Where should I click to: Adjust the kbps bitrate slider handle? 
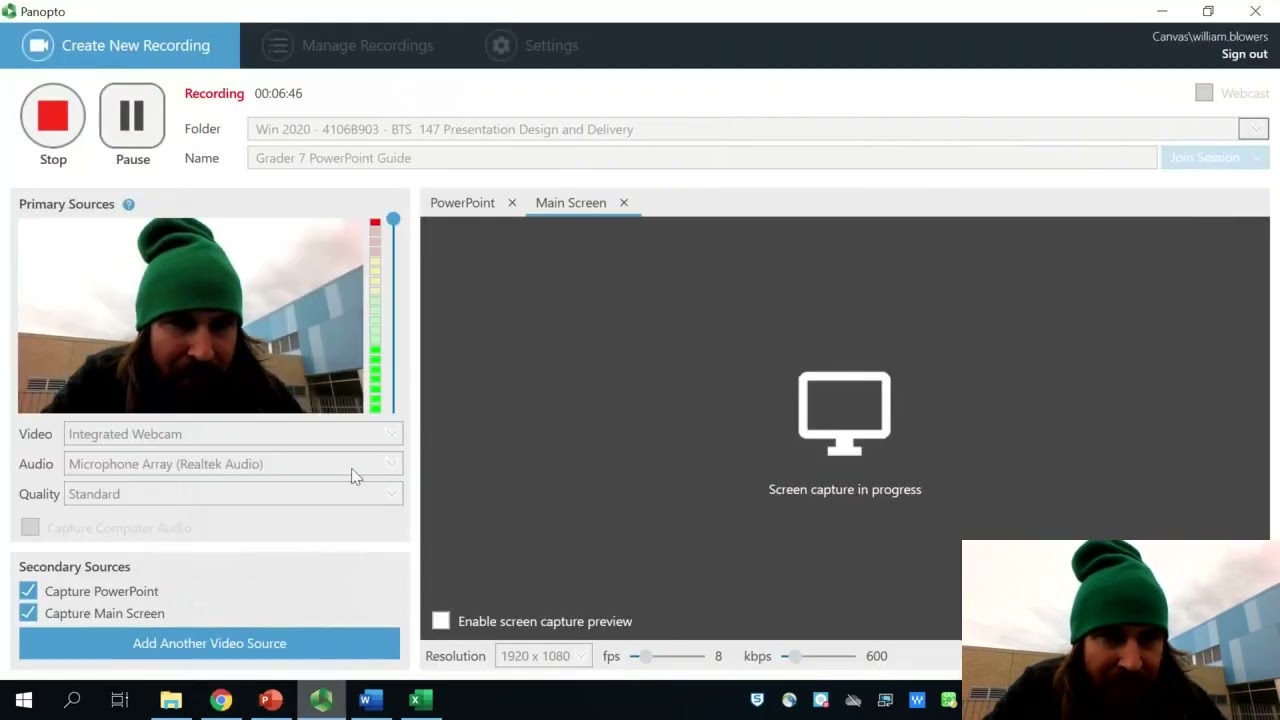point(795,656)
